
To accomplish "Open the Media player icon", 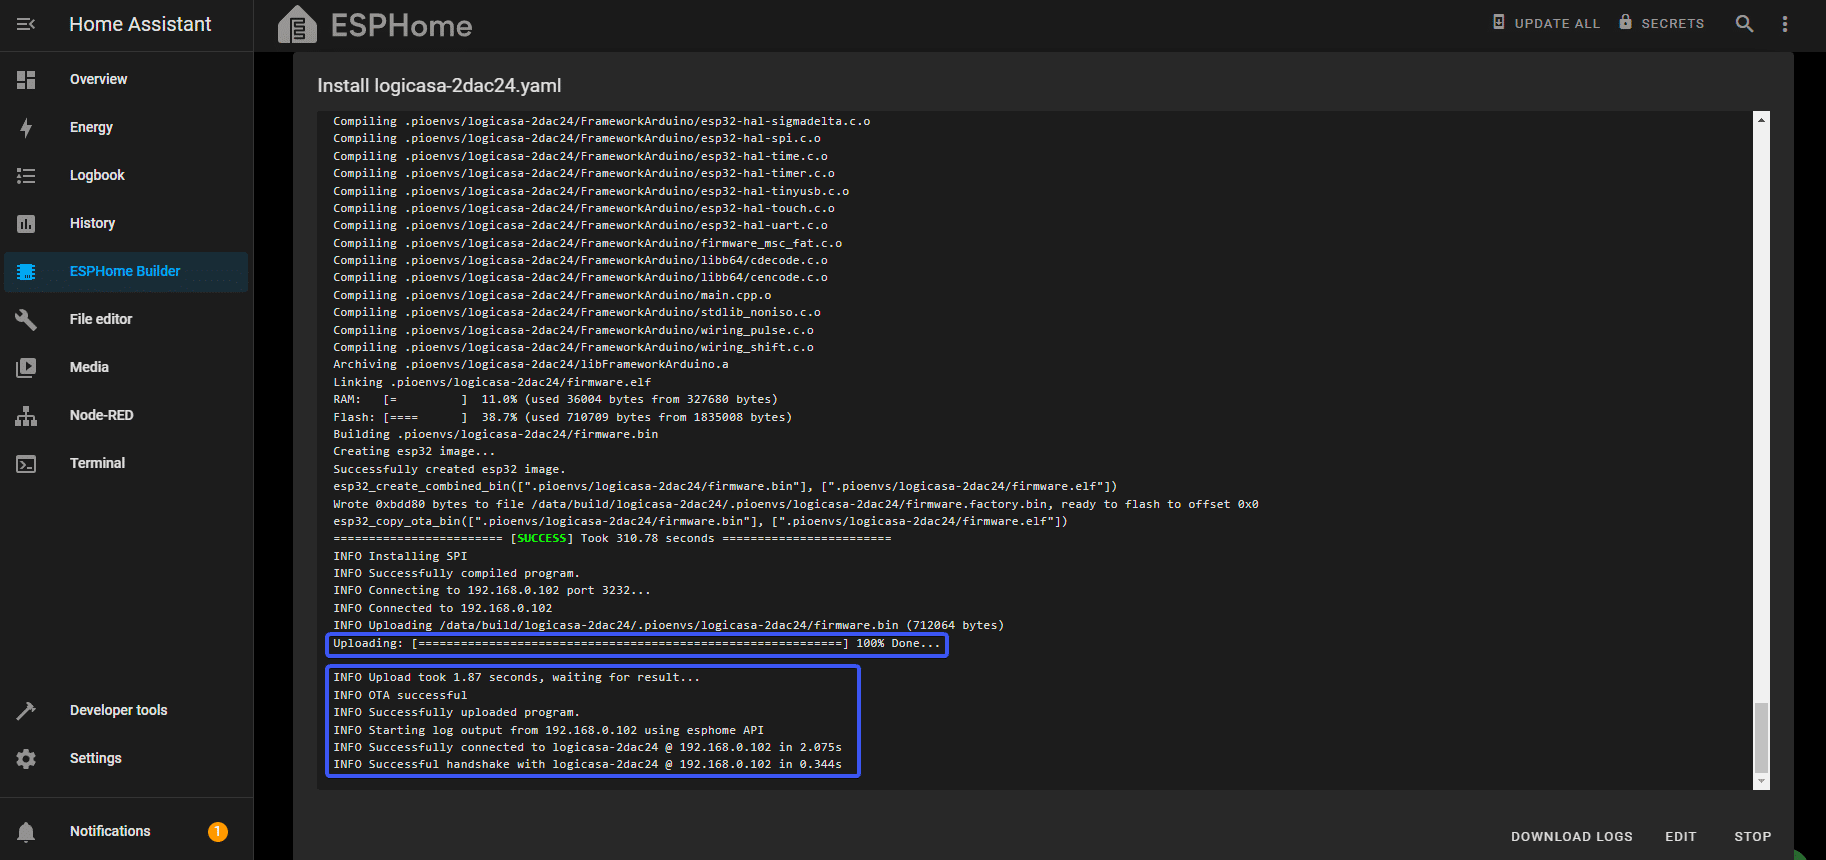I will coord(26,368).
